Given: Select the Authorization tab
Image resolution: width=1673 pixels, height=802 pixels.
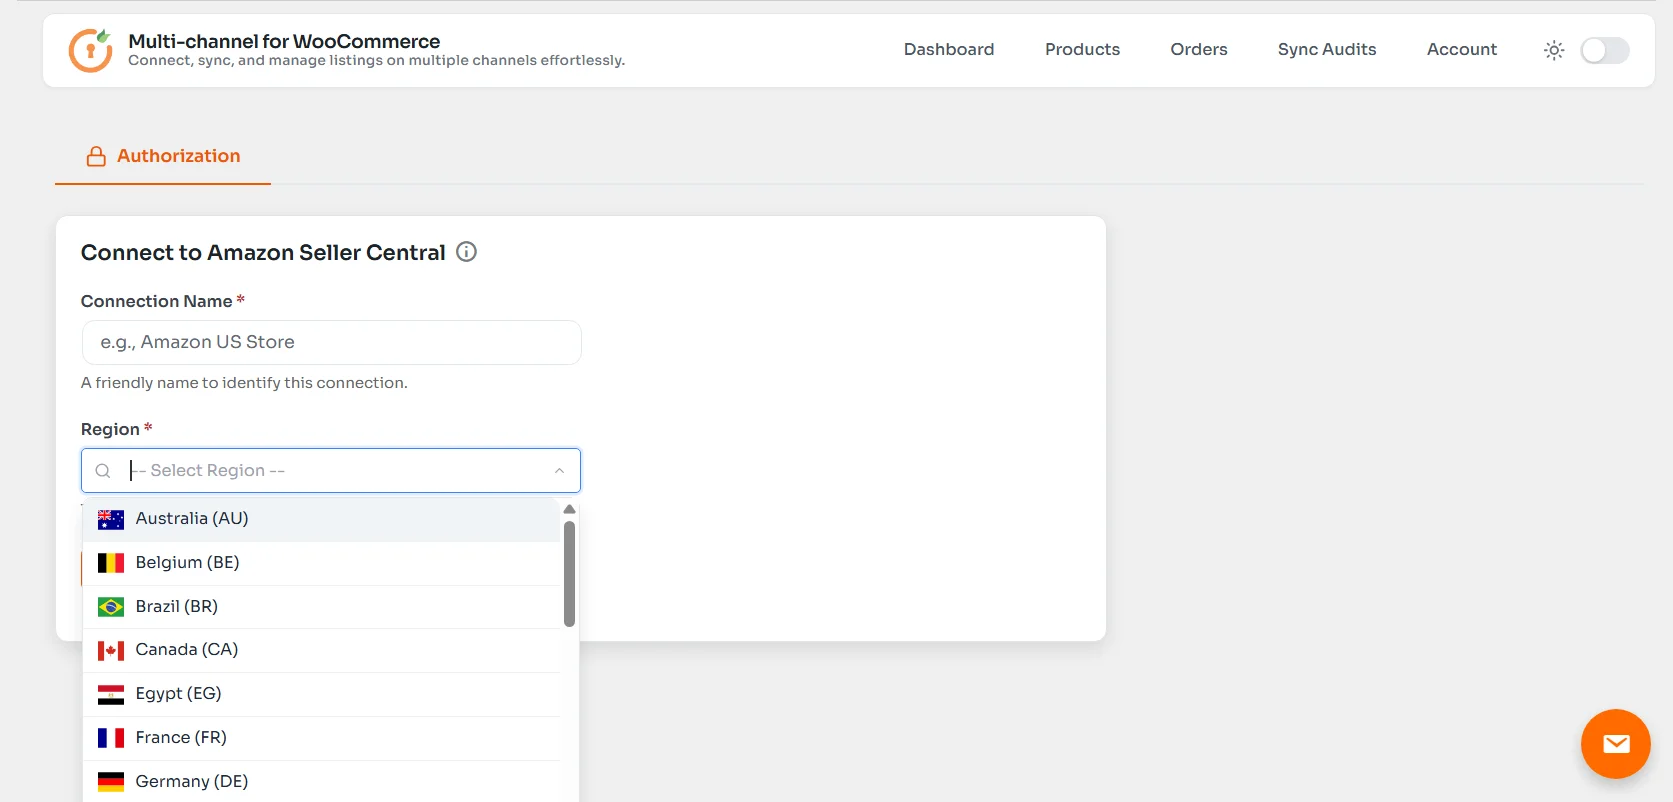Looking at the screenshot, I should 163,156.
